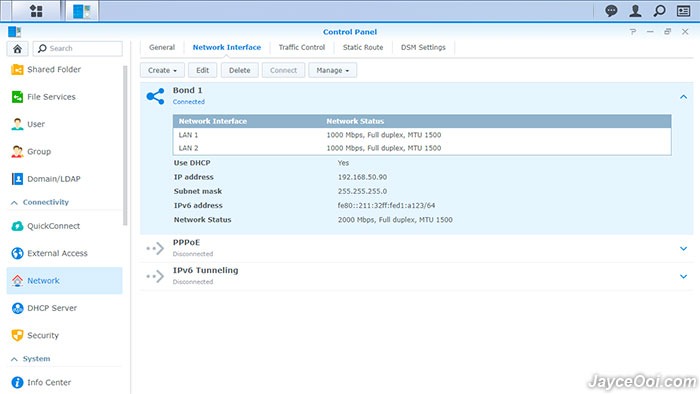Click the Security shield icon
The width and height of the screenshot is (700, 394).
17,336
